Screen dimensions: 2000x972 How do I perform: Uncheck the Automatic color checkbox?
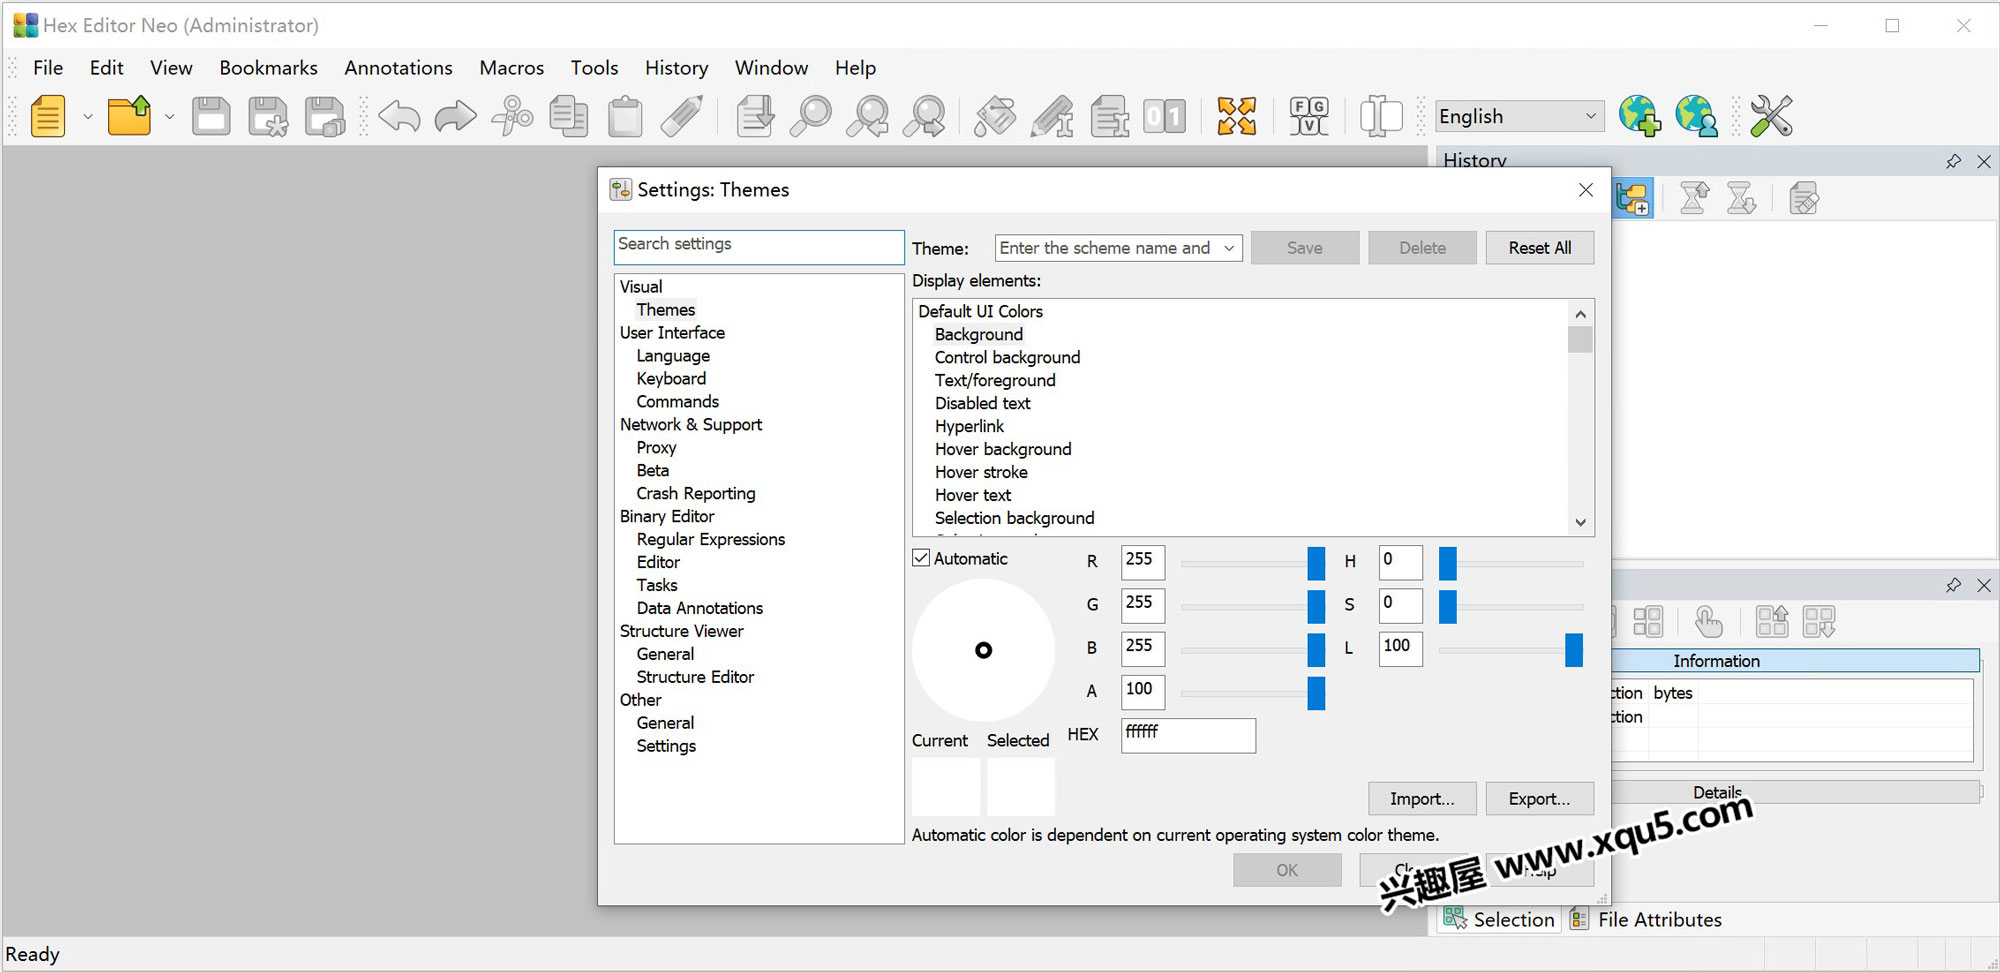[x=922, y=558]
